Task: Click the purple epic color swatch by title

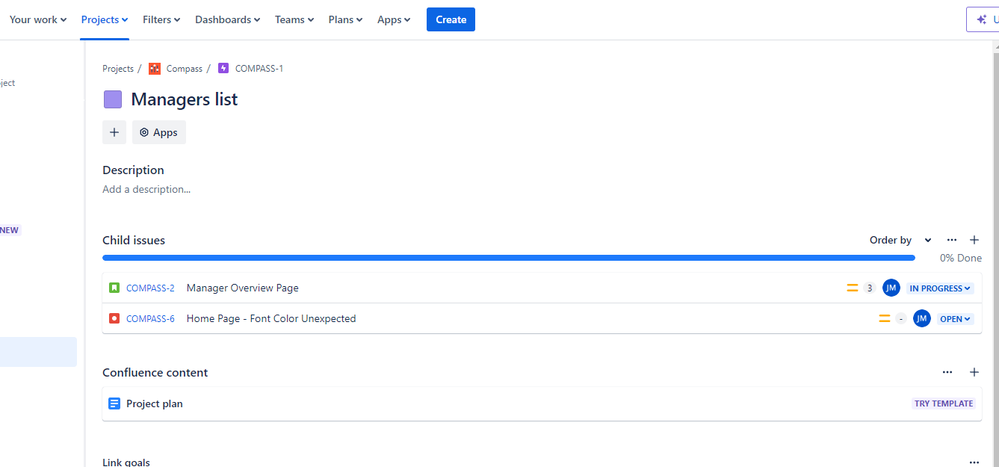Action: 113,99
